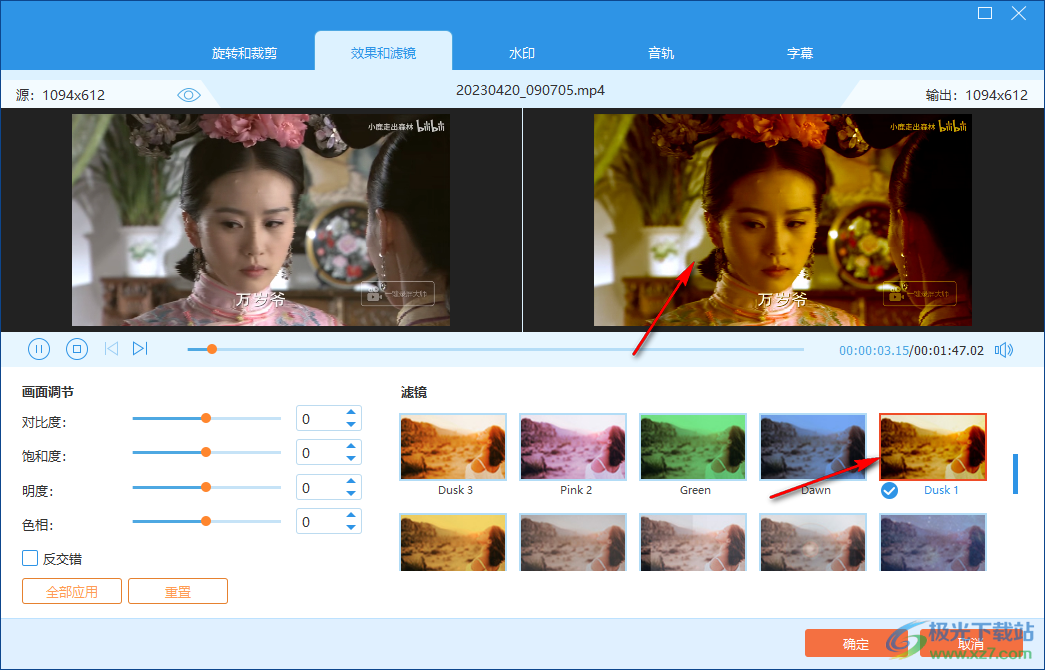Close the editor window
The image size is (1045, 670).
coord(1018,13)
